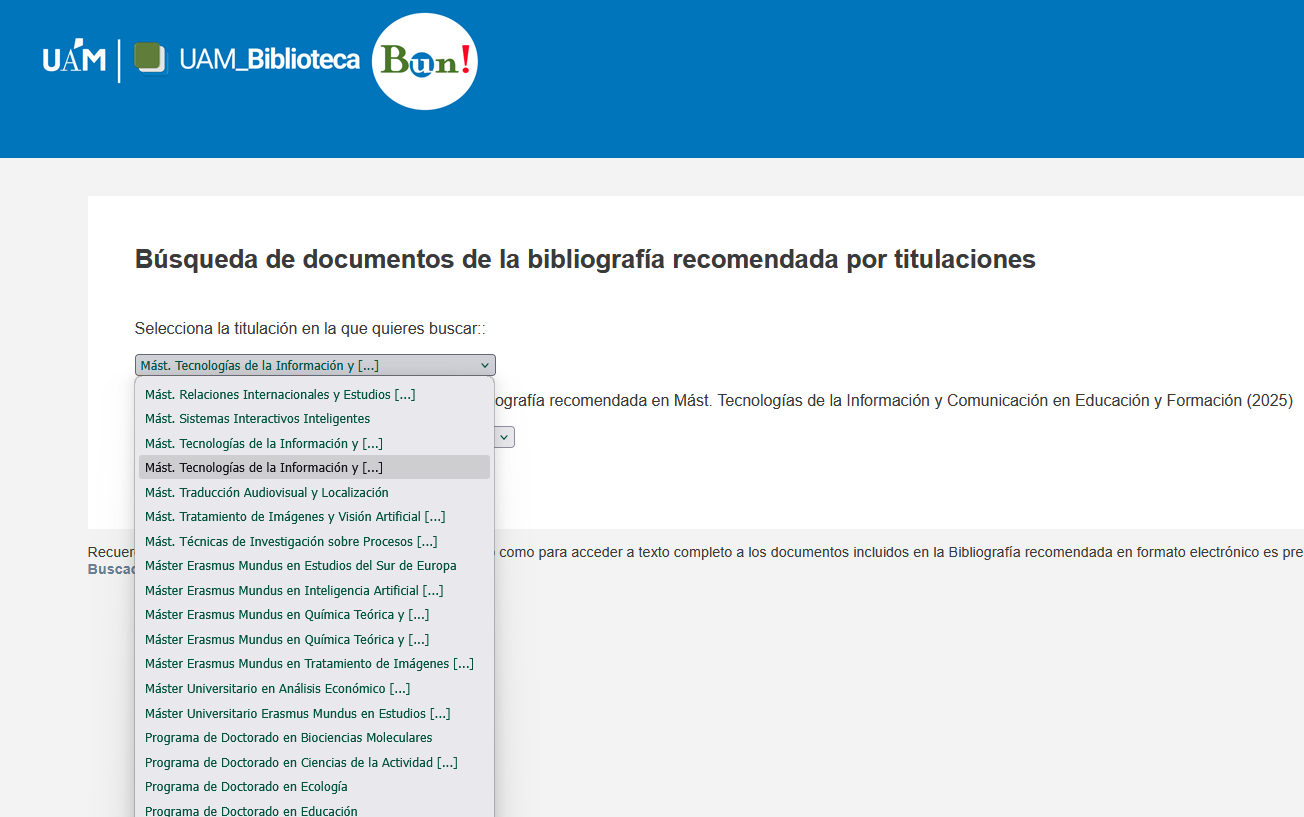The image size is (1304, 817).
Task: Choose Máster Erasmus Mundus en Tratamiento de Imágenes
Action: click(x=309, y=664)
